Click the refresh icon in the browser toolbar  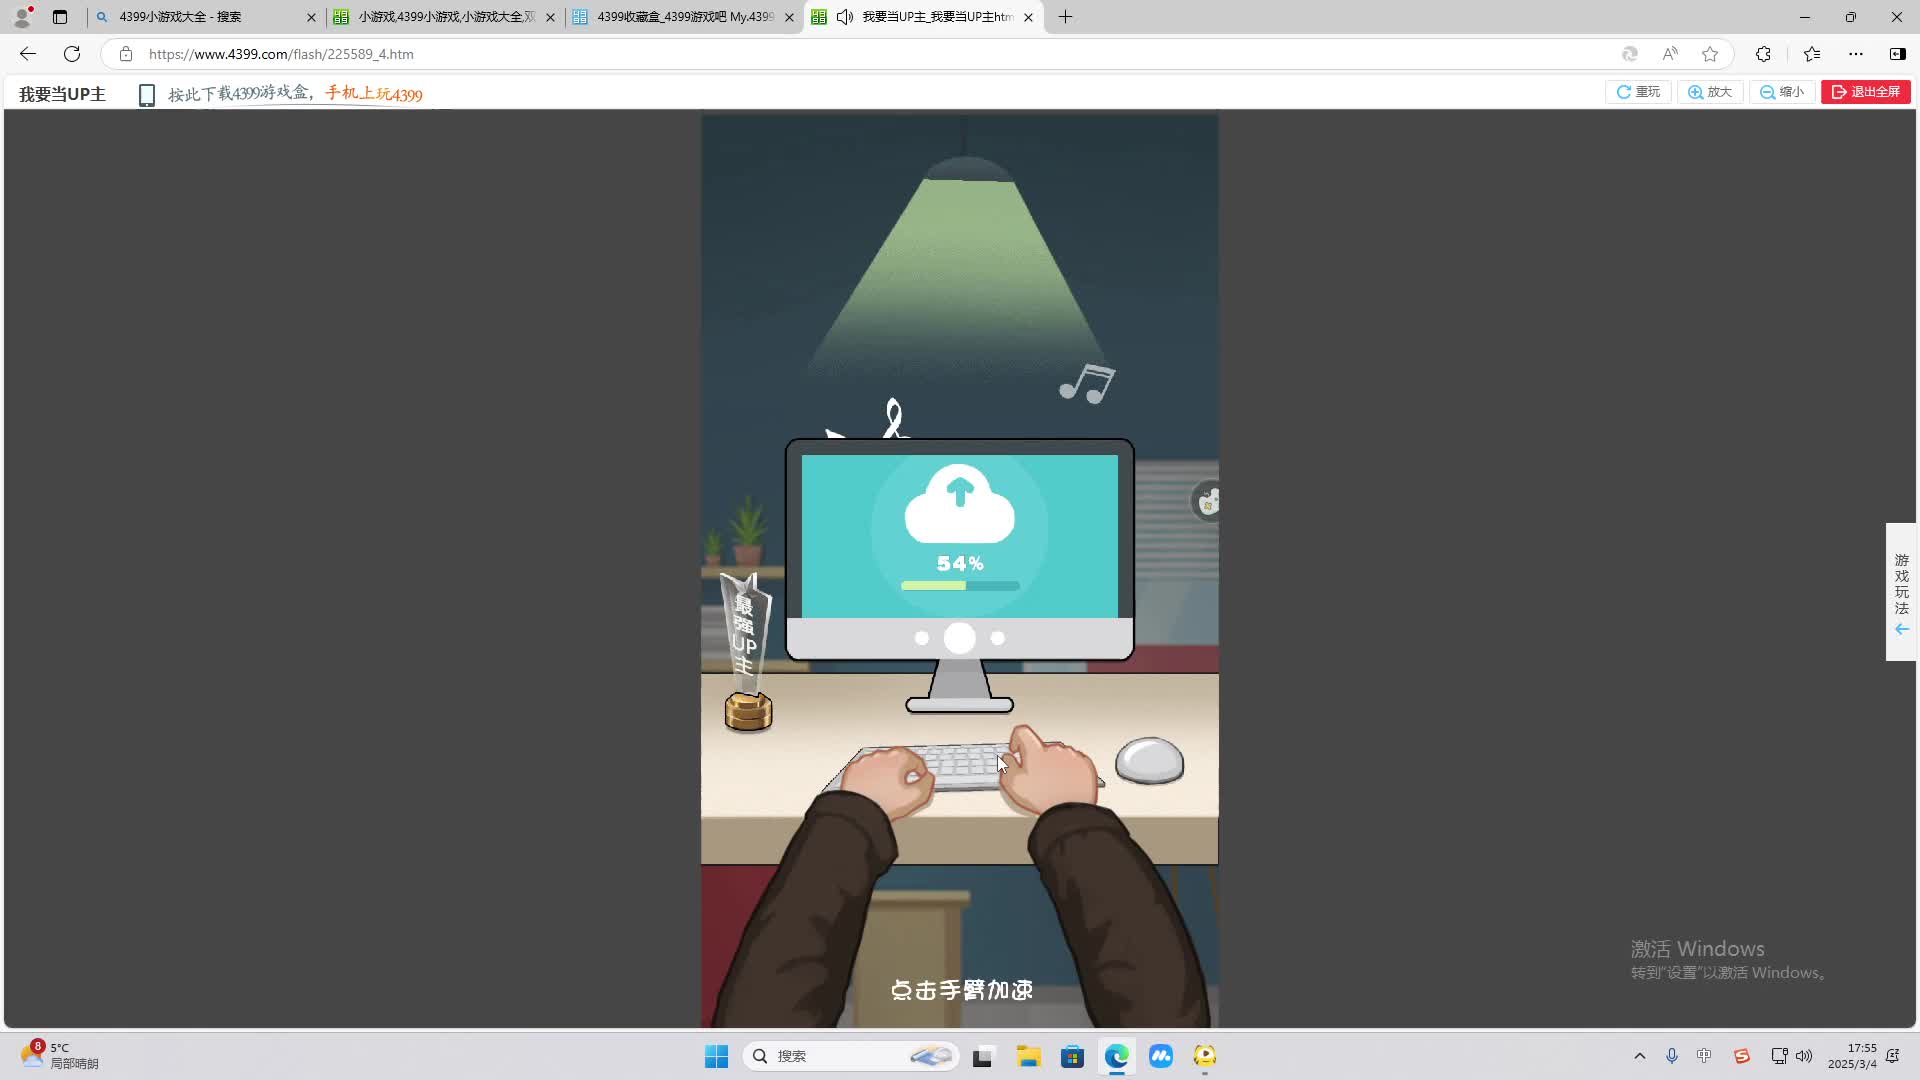pyautogui.click(x=71, y=54)
